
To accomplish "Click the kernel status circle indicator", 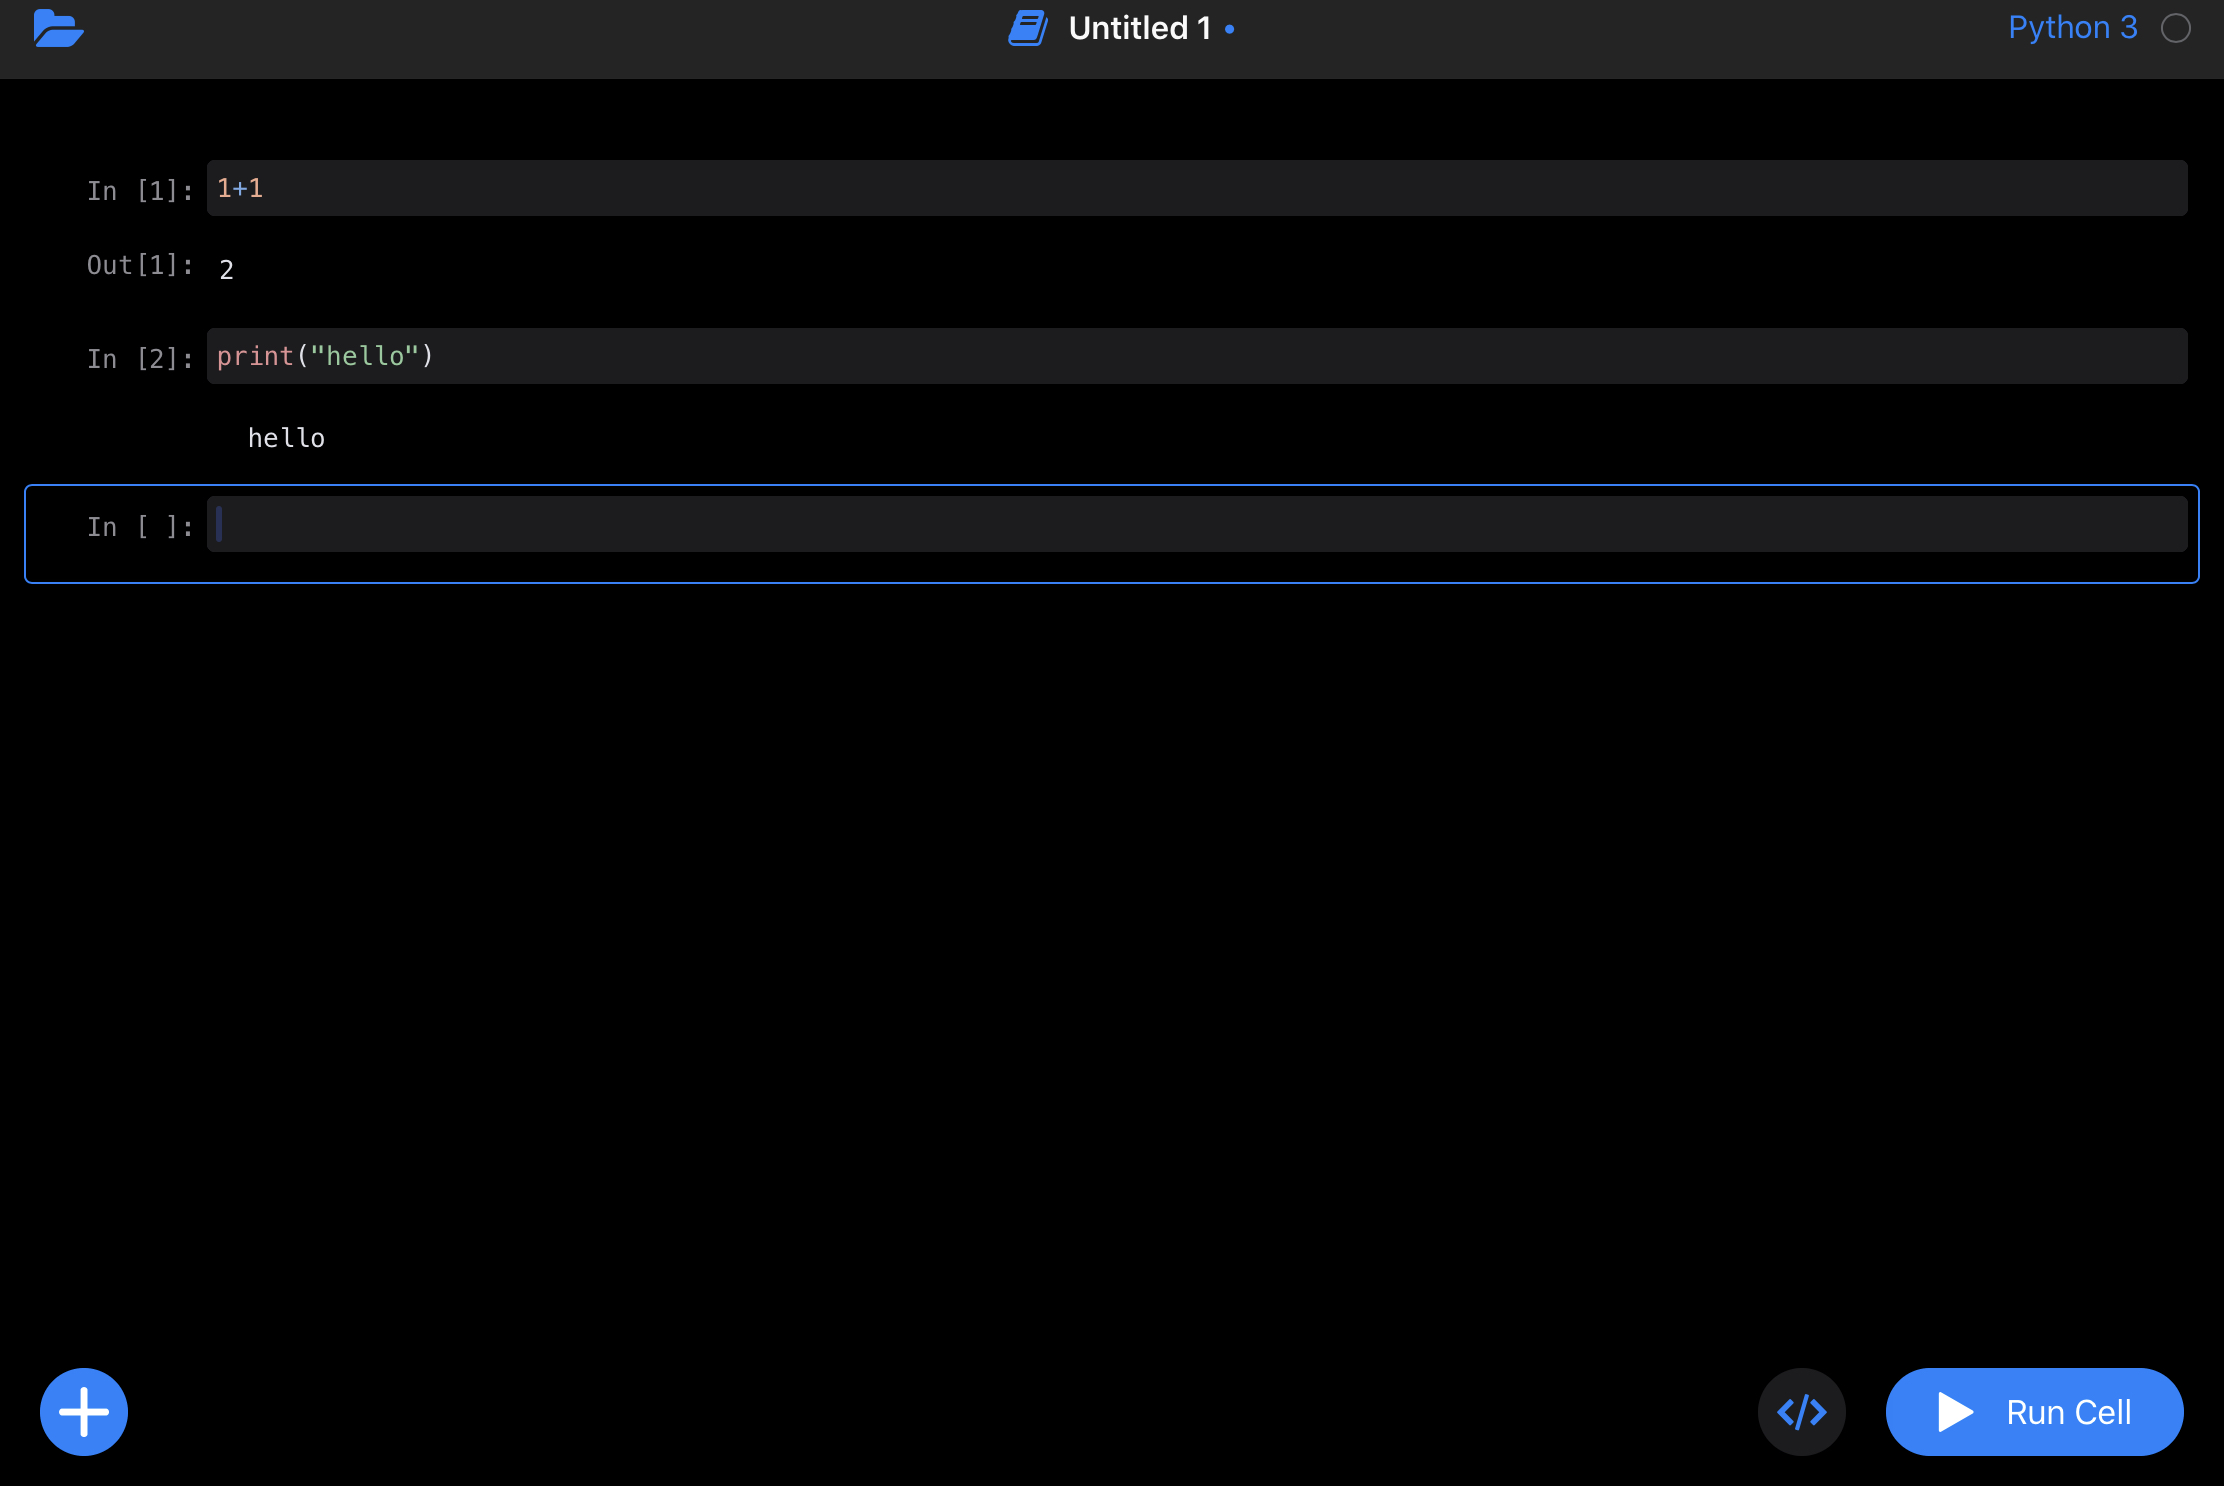I will pyautogui.click(x=2175, y=29).
